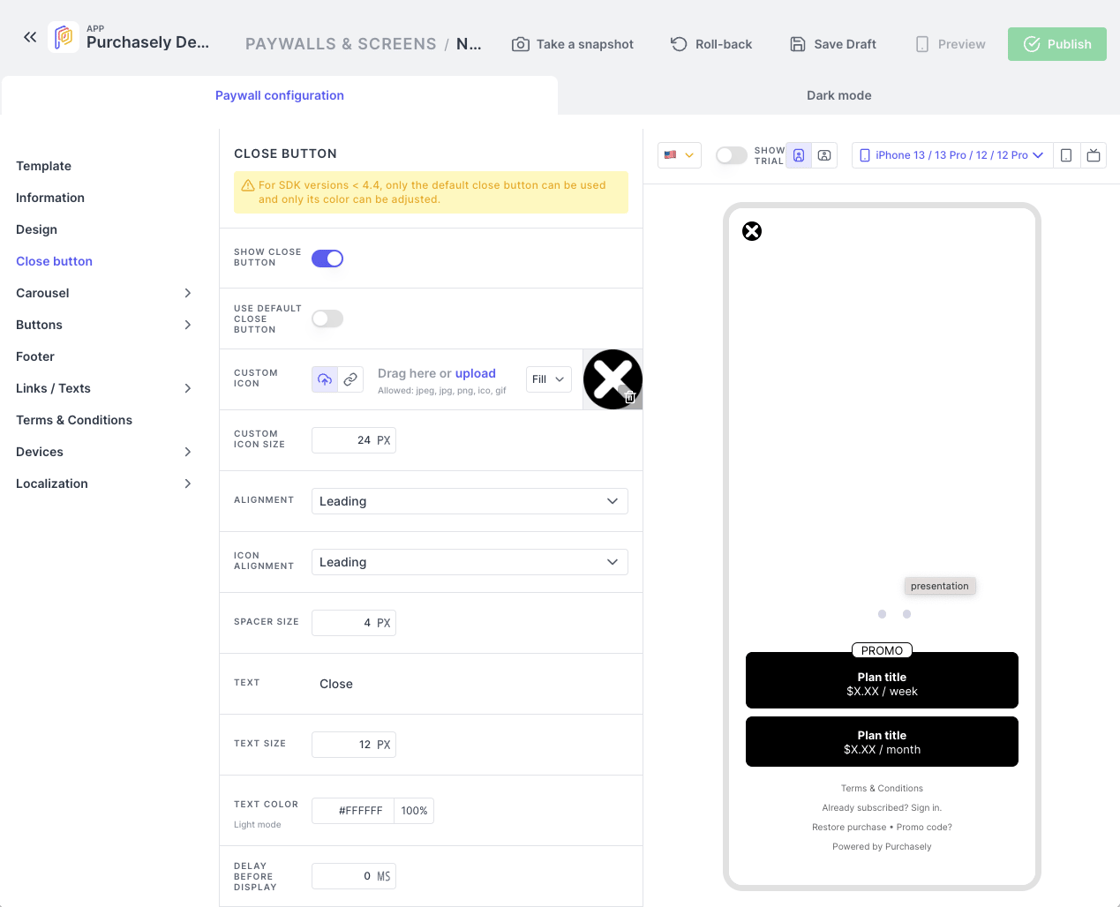Select the TV device preview icon
The image size is (1120, 907).
(x=1093, y=155)
